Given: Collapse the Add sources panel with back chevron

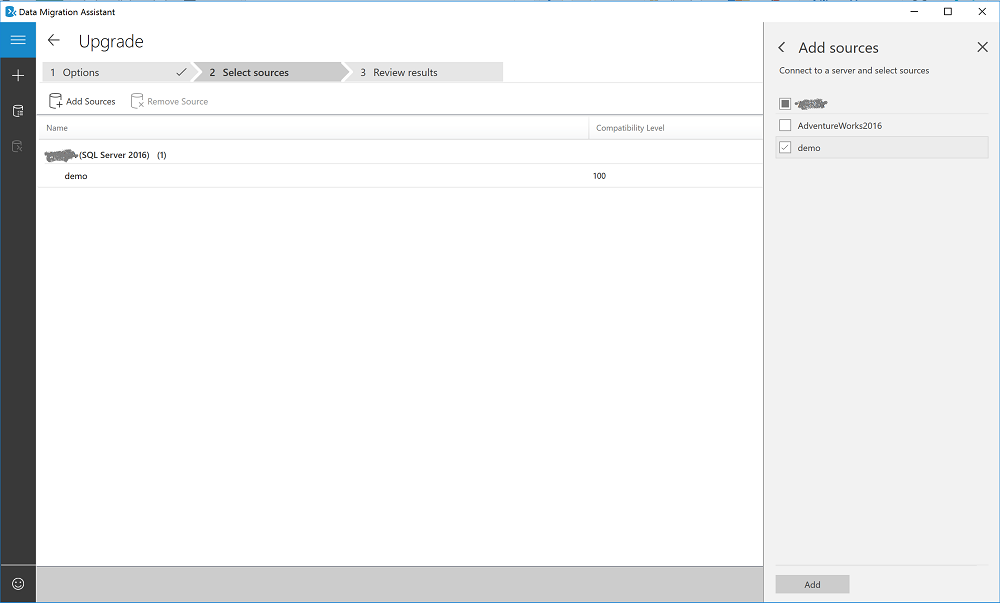Looking at the screenshot, I should pyautogui.click(x=782, y=47).
